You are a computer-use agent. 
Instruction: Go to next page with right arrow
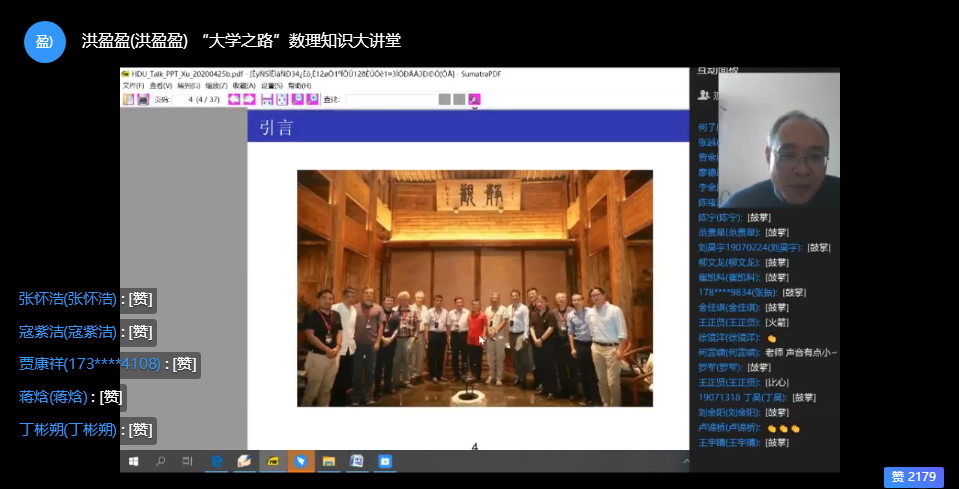click(249, 99)
